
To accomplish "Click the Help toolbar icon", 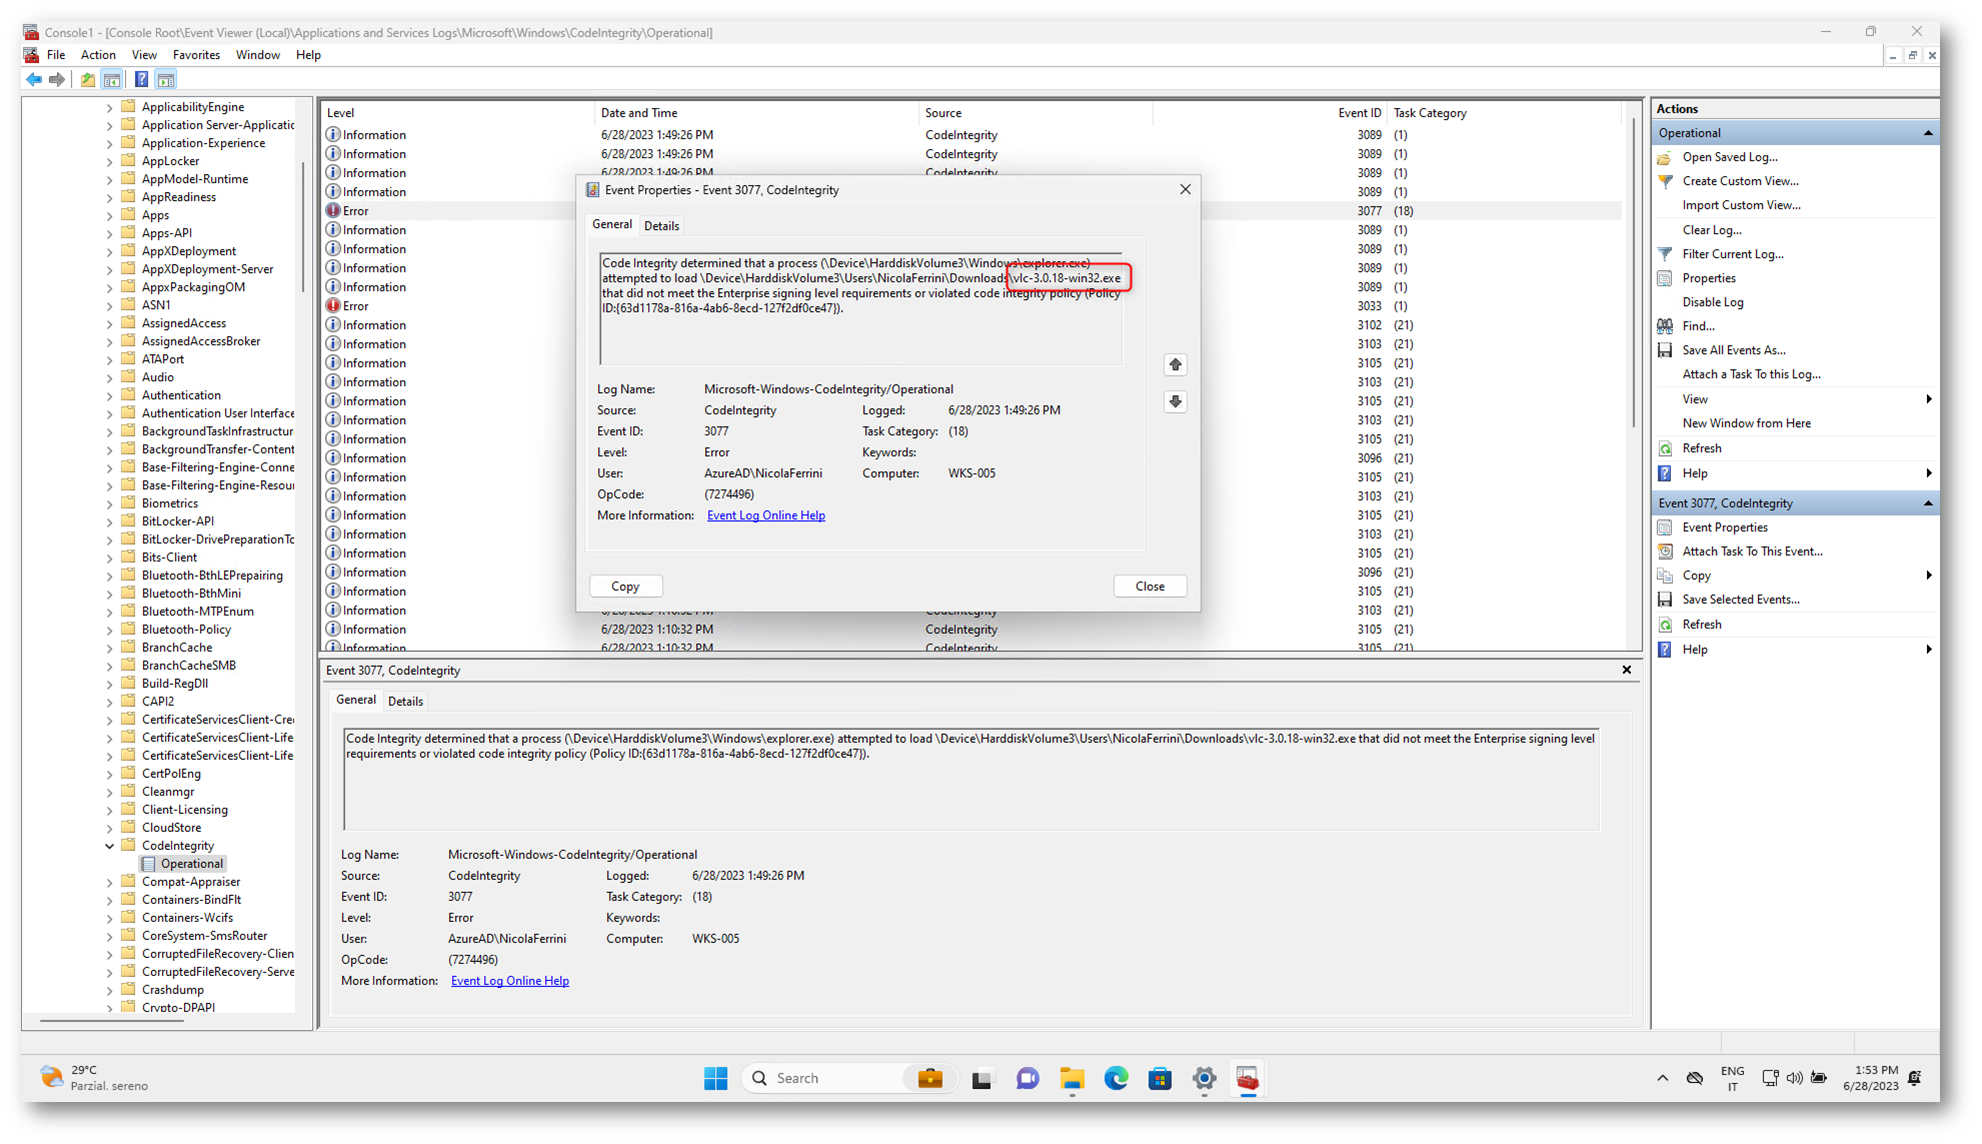I will pyautogui.click(x=141, y=79).
